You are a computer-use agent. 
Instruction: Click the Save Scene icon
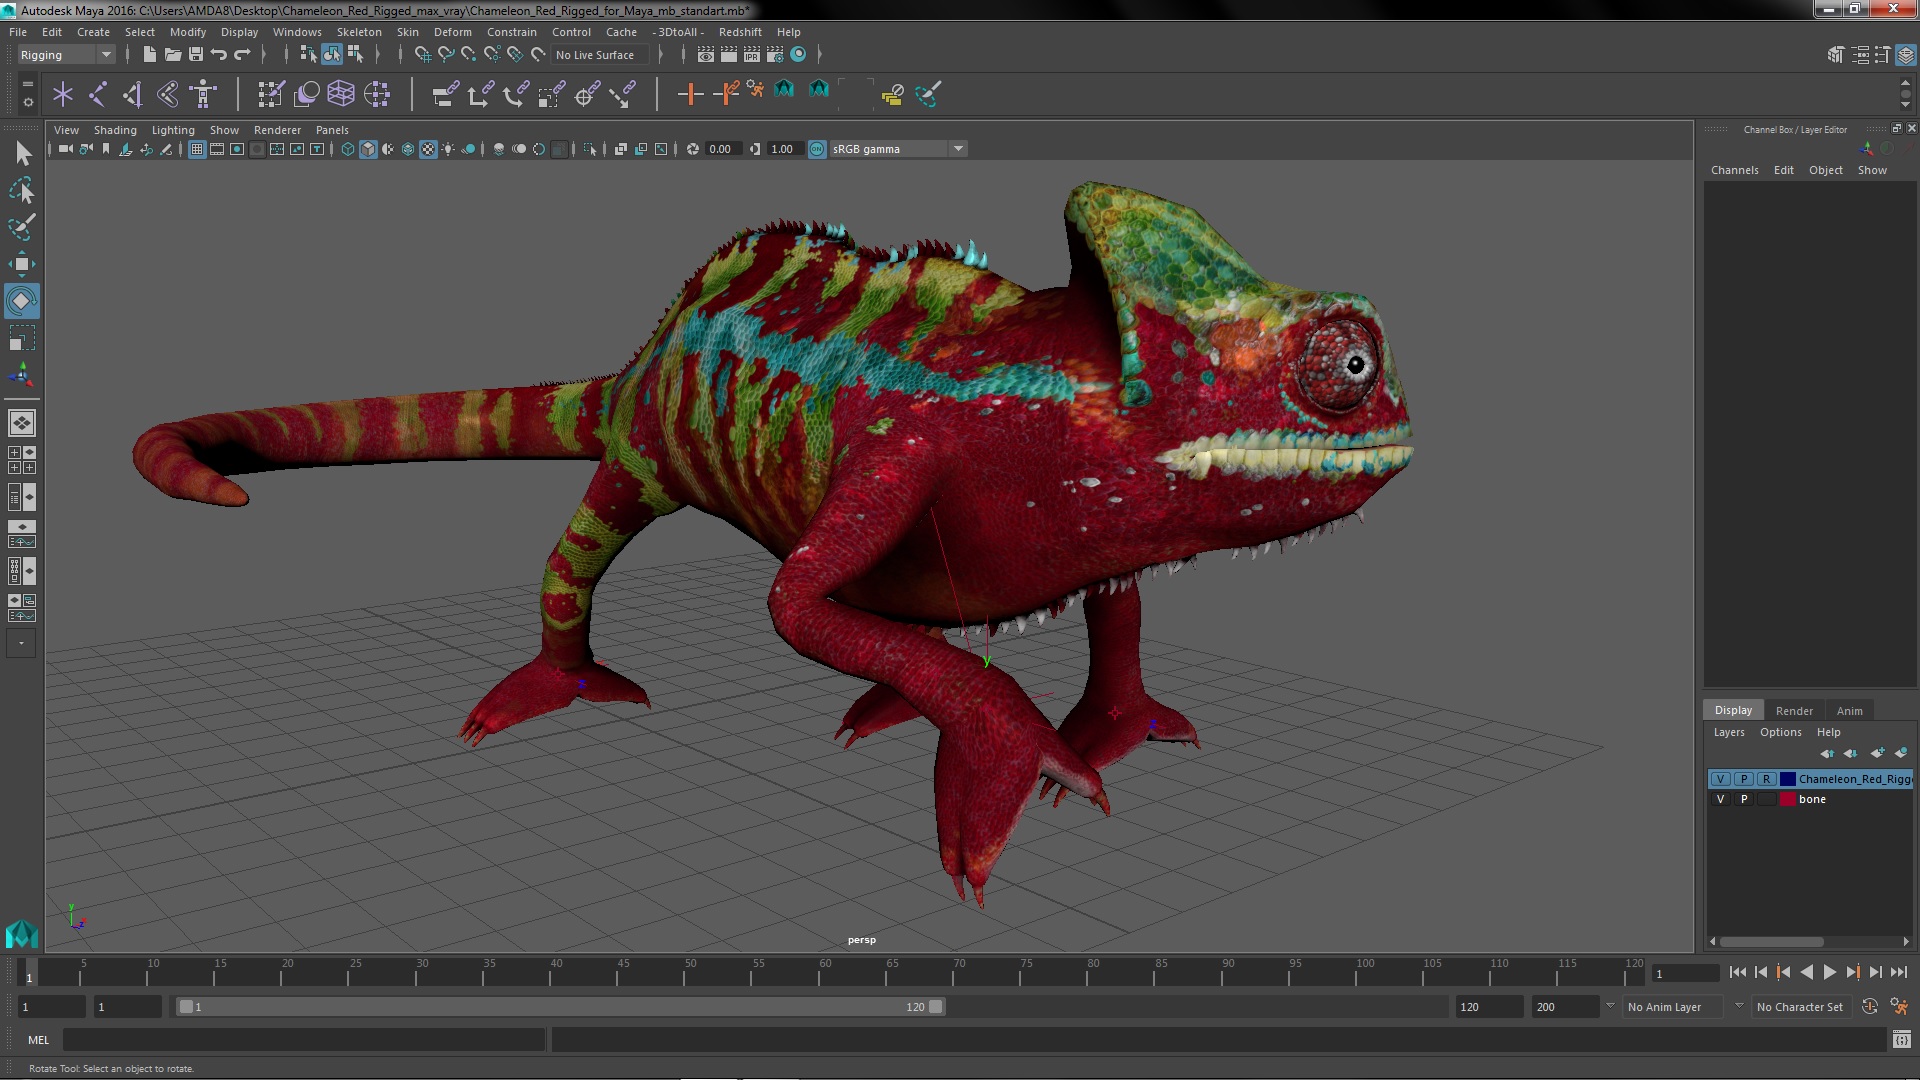[x=196, y=54]
